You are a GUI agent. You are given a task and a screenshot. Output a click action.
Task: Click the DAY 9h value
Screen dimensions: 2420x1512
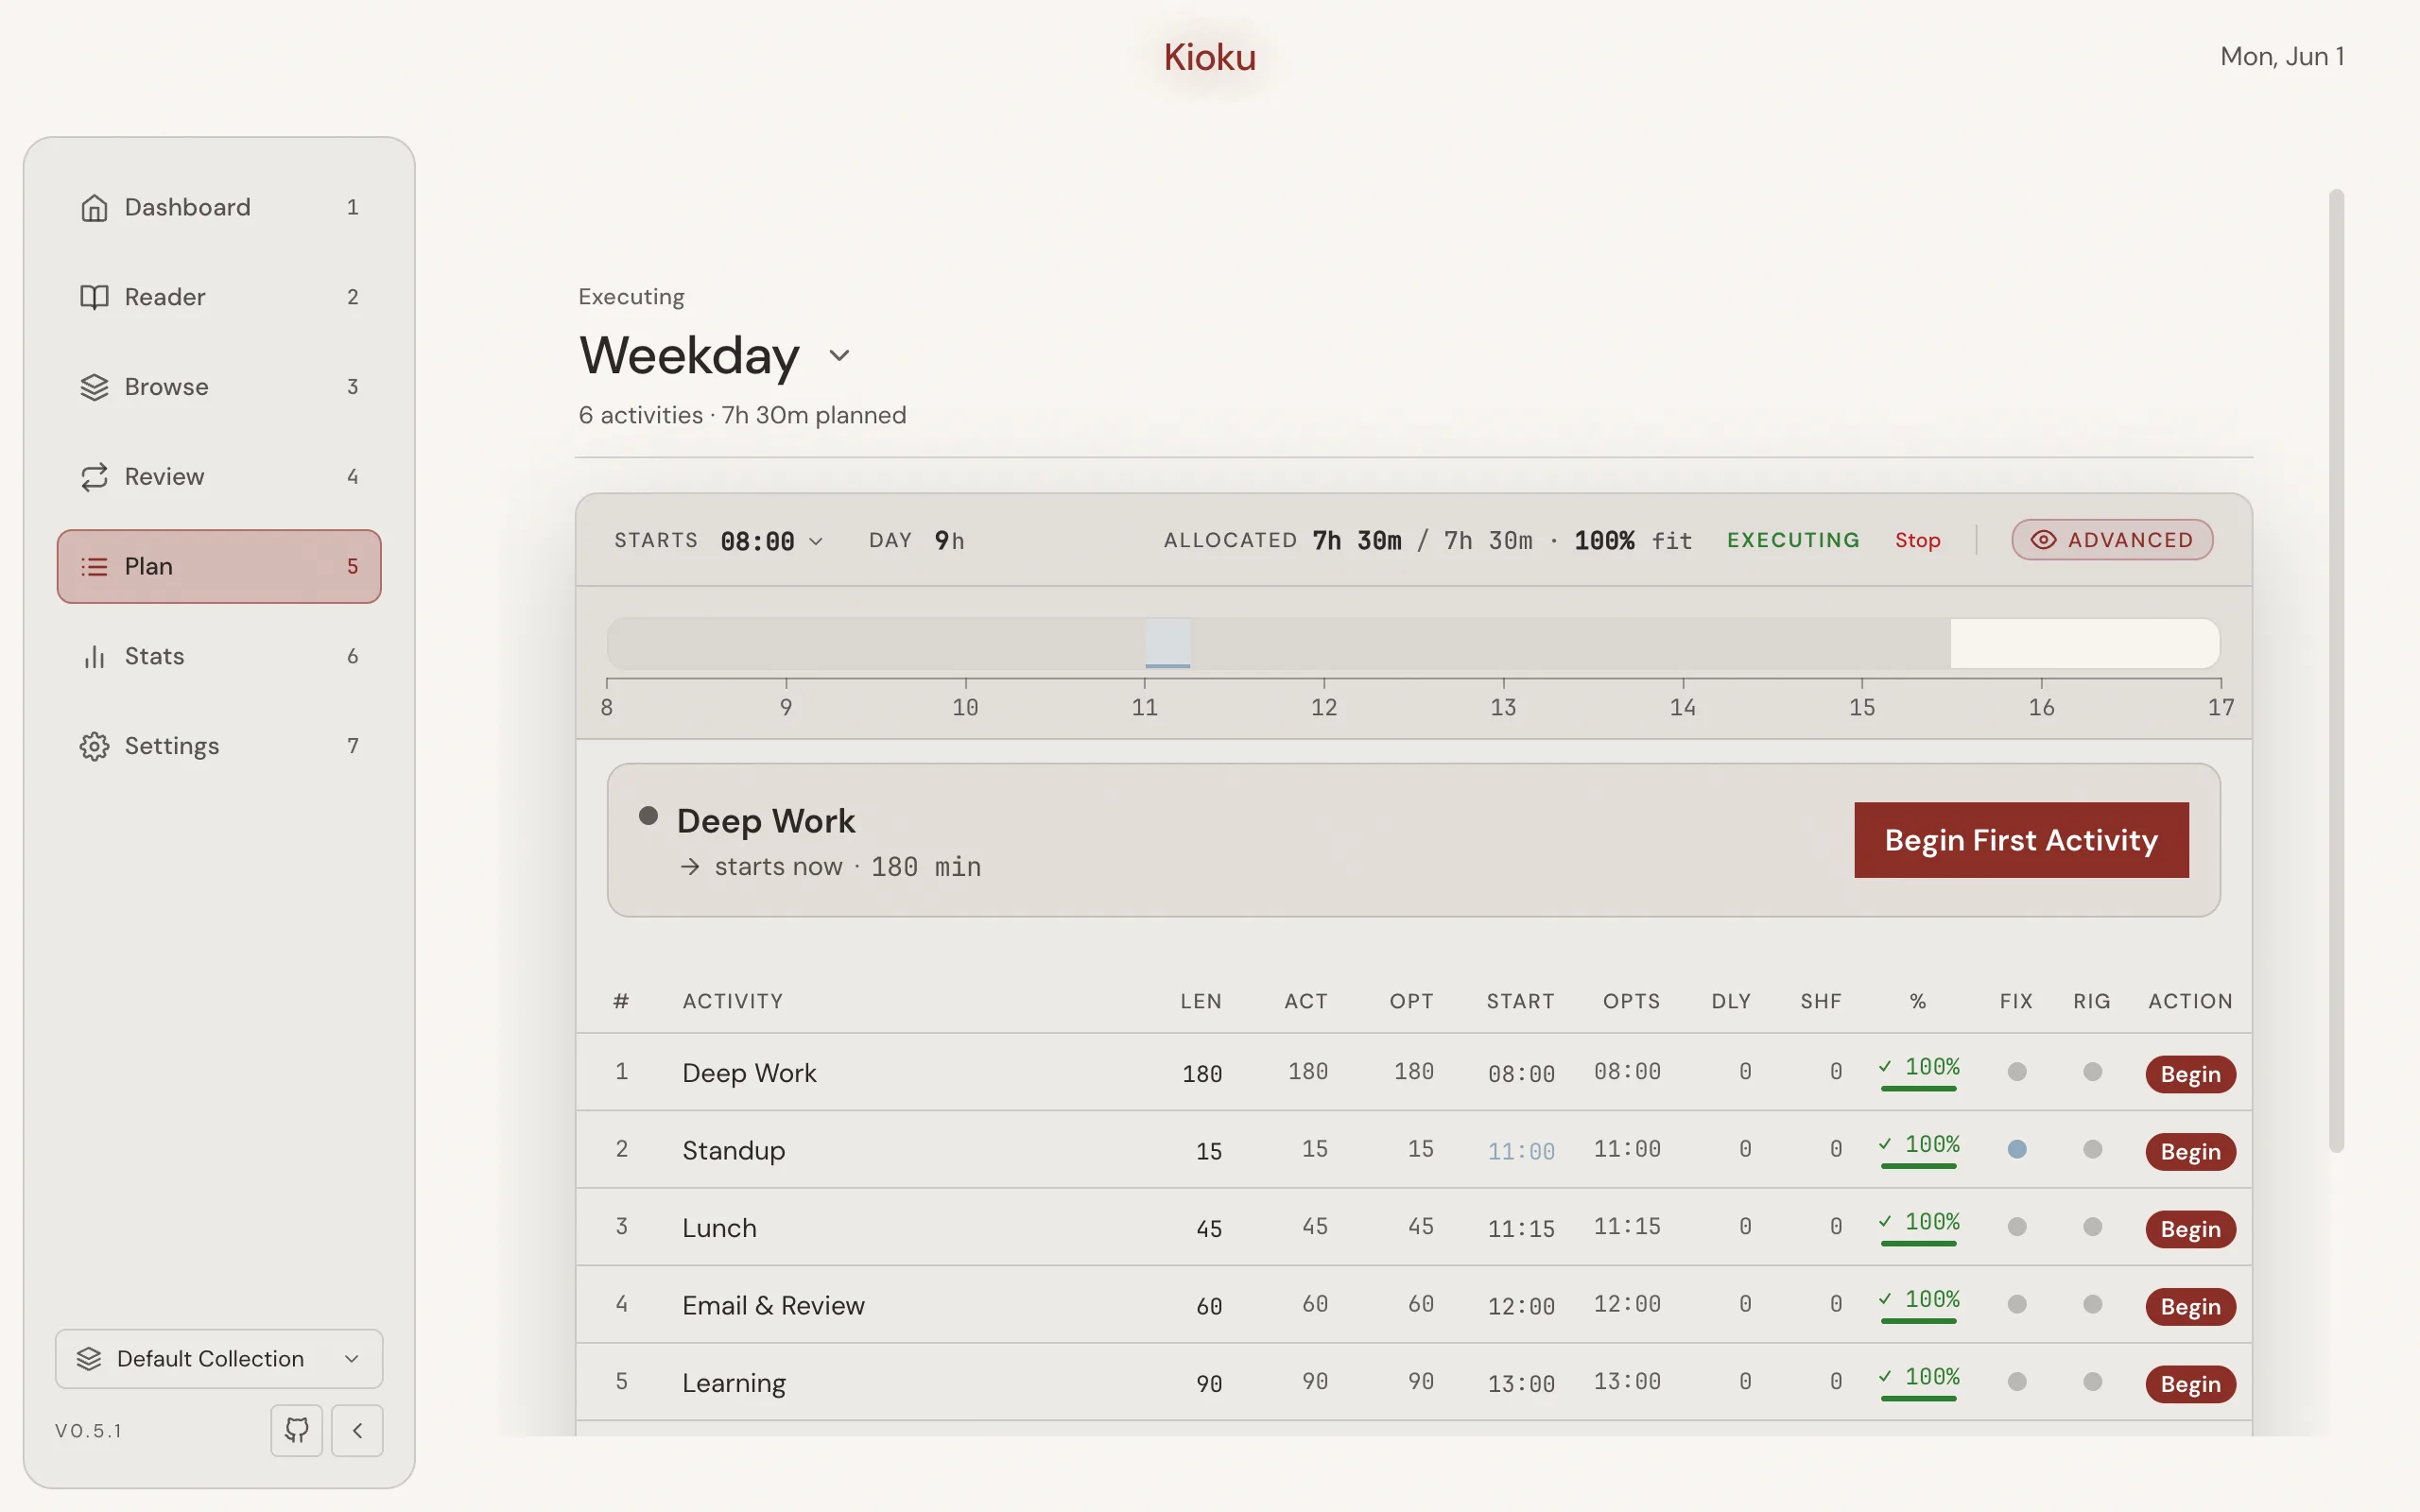point(949,541)
